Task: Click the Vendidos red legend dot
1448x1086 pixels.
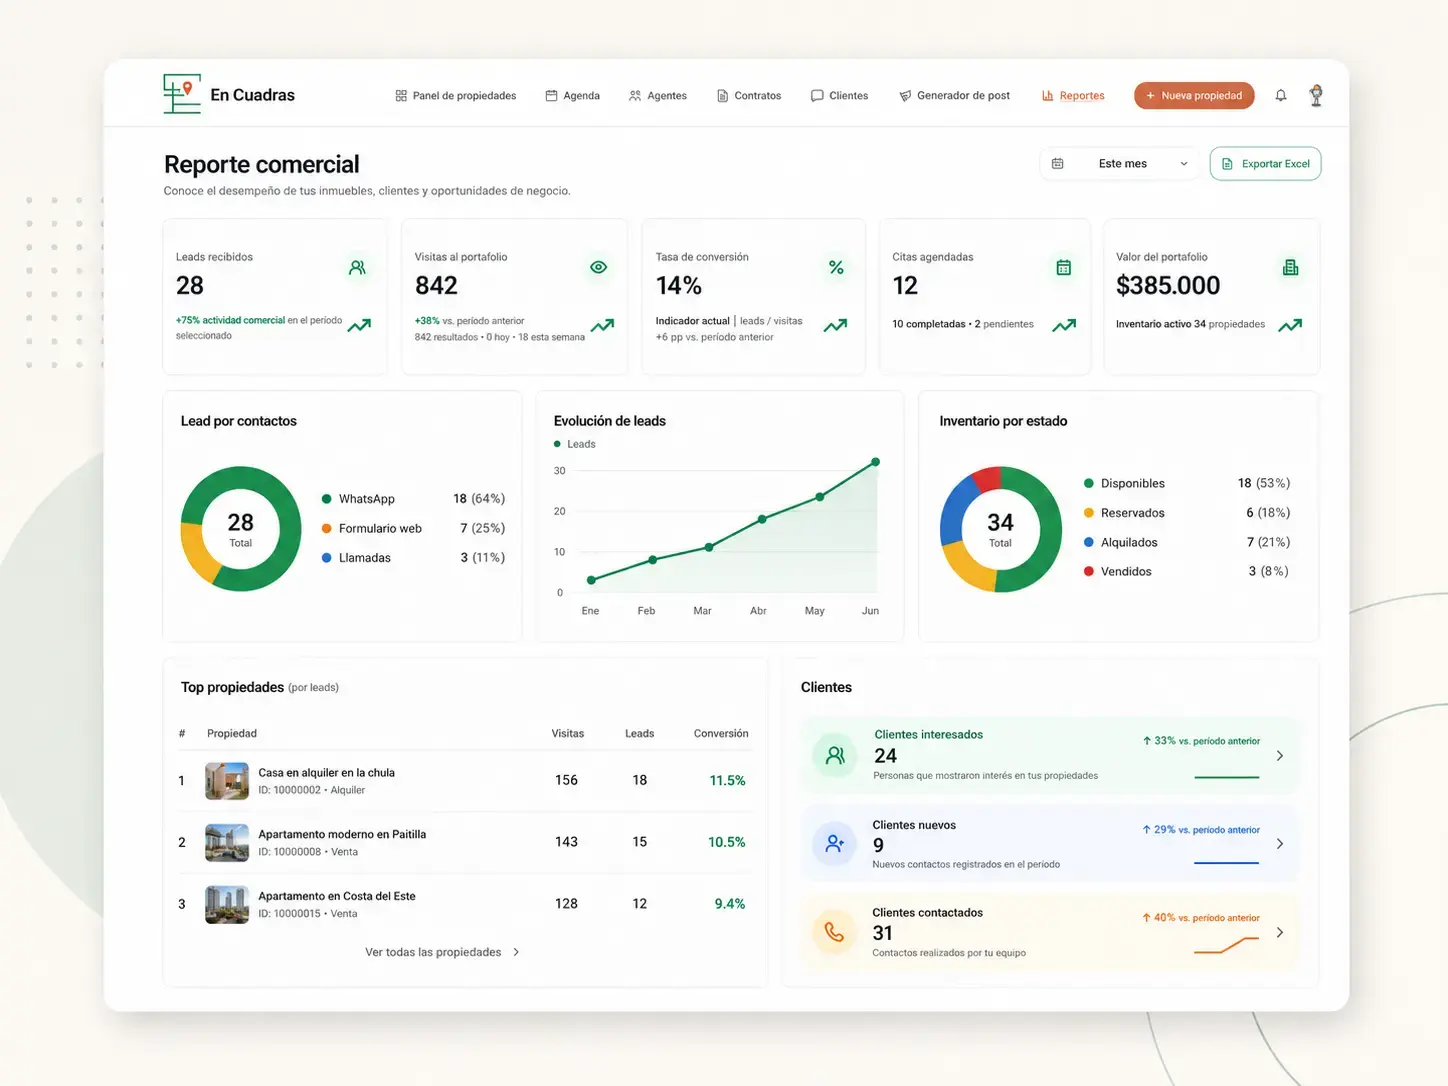Action: (x=1089, y=571)
